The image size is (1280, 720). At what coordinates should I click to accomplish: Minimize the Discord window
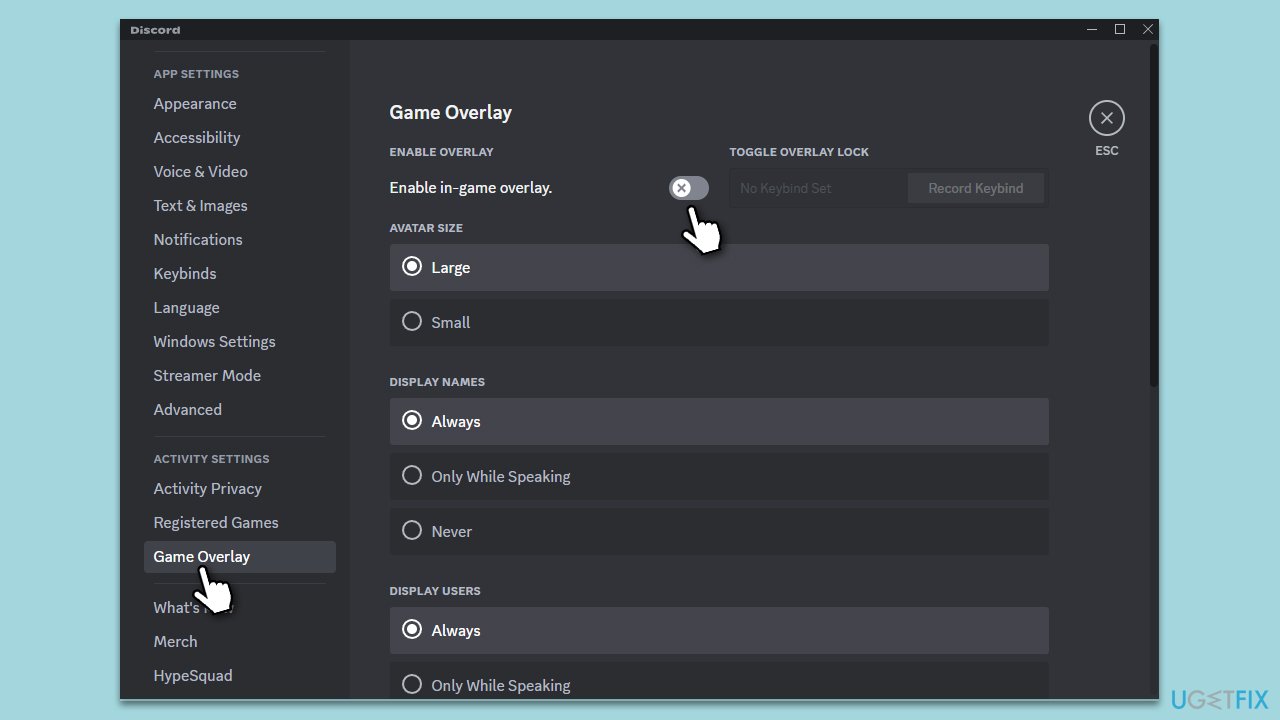1092,30
